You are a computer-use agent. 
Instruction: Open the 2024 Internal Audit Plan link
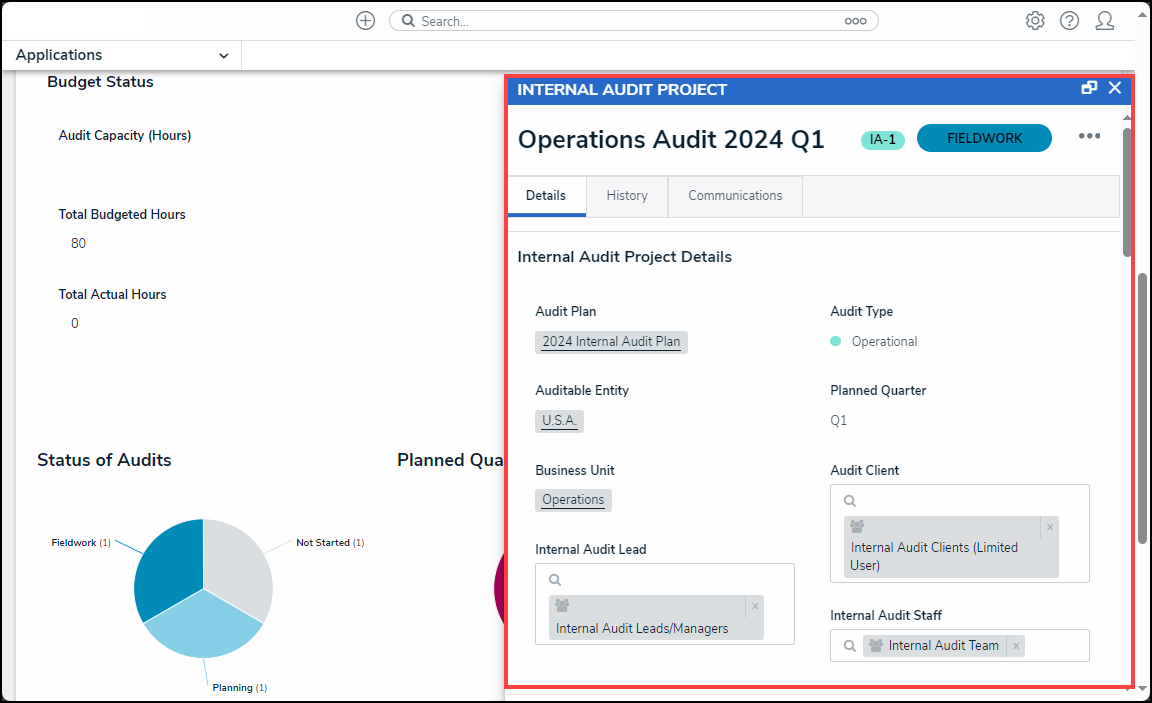[611, 342]
